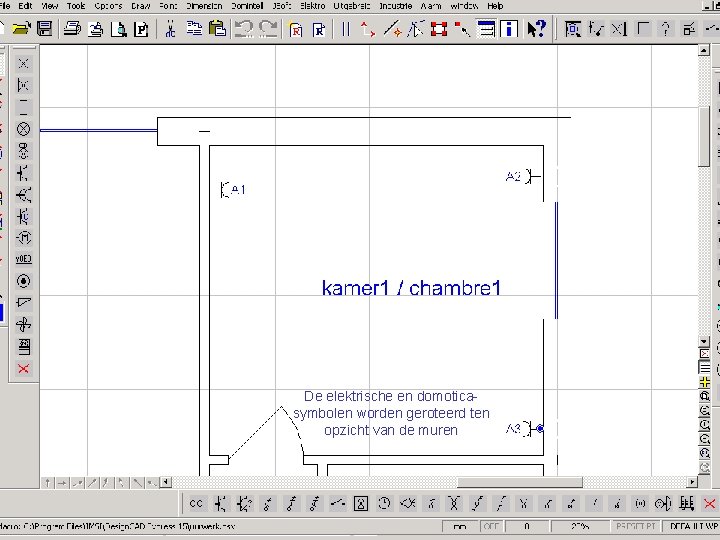Select the concentric circle symbol in left toolbar
720x540 pixels.
(23, 281)
